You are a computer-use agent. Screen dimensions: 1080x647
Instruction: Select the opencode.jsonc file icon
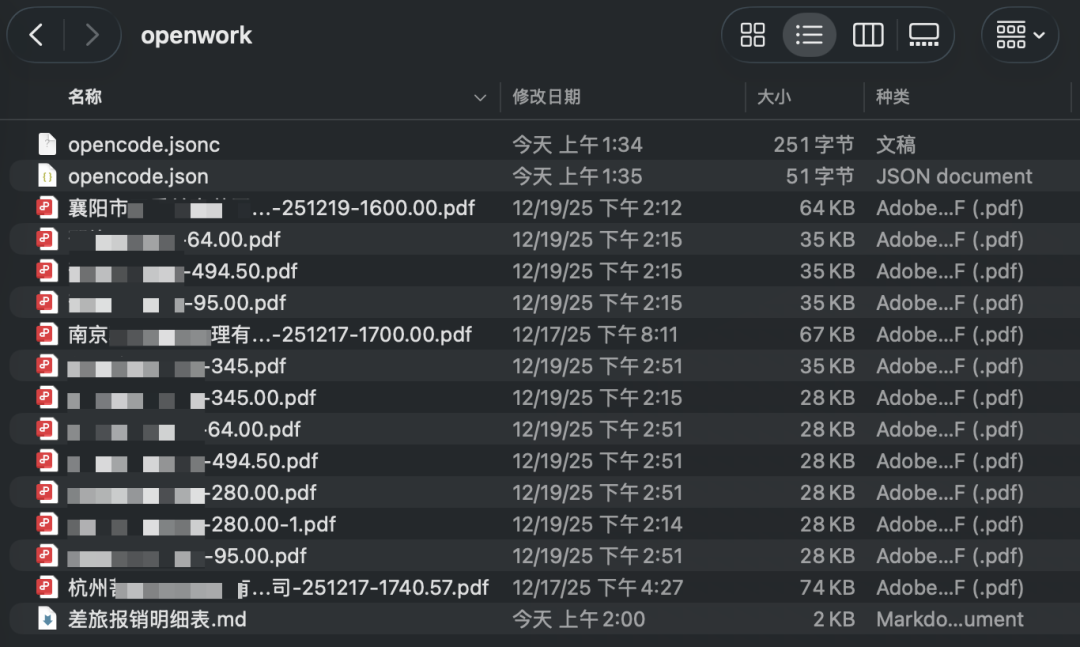(x=47, y=145)
